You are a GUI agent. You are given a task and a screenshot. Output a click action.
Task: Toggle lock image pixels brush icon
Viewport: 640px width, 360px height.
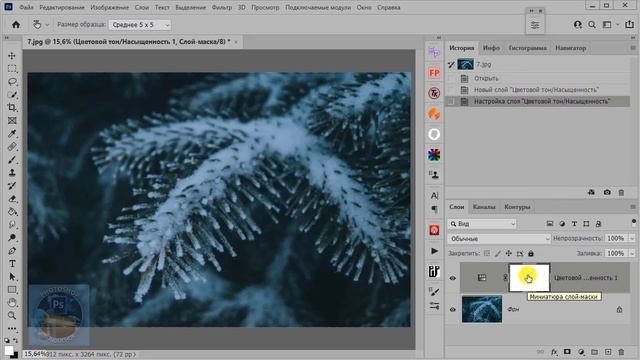[x=498, y=253]
